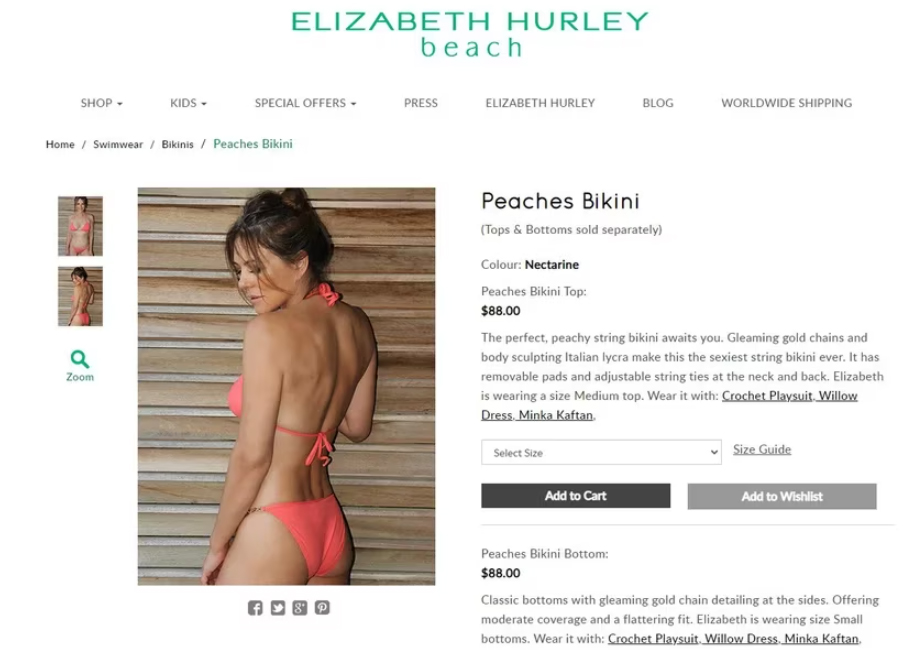Go to WORLDWIDE SHIPPING page

coord(786,103)
